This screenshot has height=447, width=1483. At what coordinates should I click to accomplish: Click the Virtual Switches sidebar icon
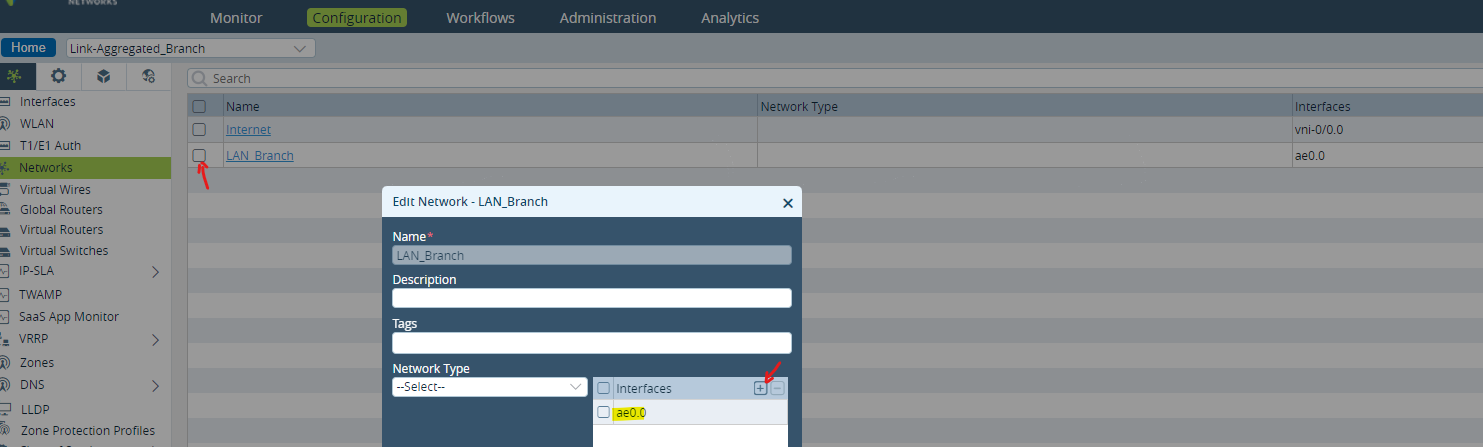pyautogui.click(x=5, y=251)
